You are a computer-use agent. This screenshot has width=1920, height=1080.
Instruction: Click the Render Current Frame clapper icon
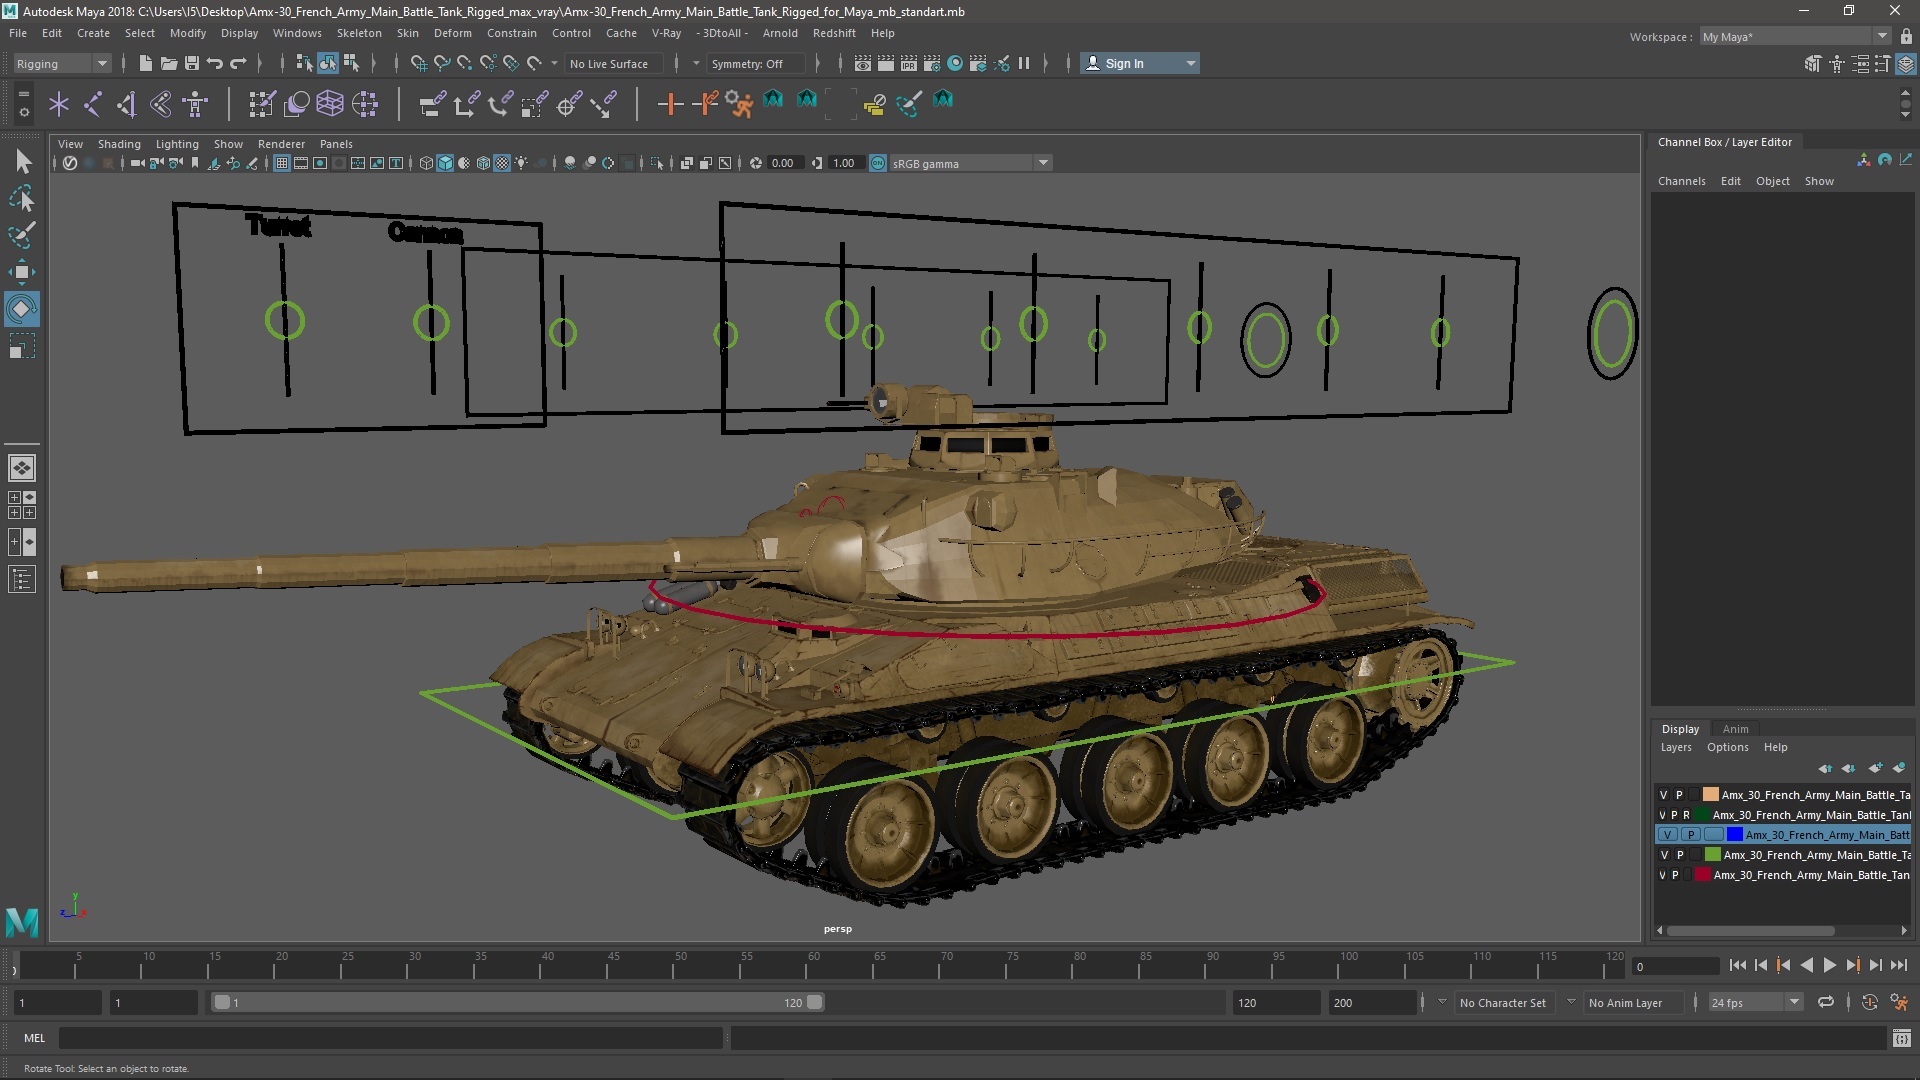(x=886, y=63)
